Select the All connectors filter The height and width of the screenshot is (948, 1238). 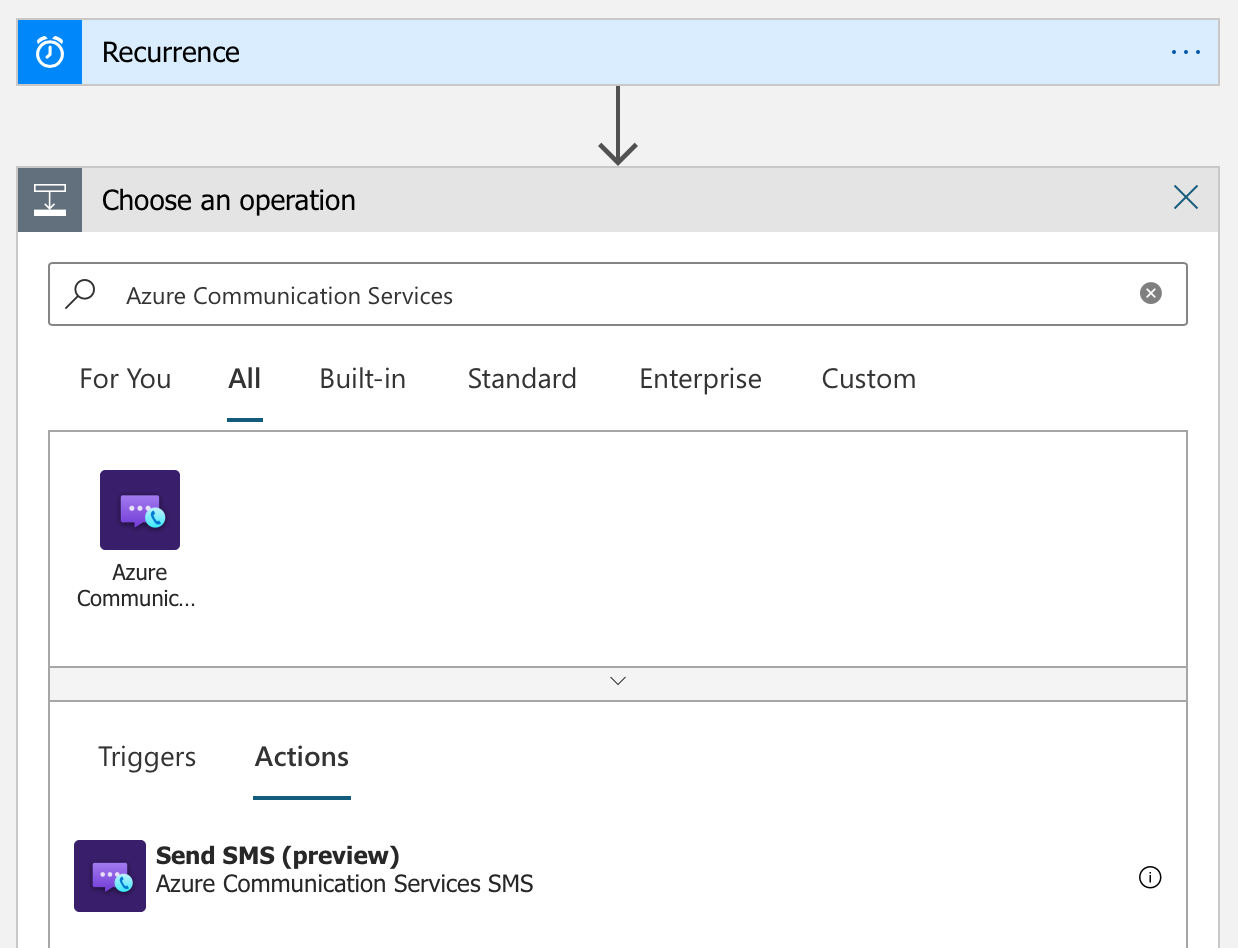click(244, 379)
